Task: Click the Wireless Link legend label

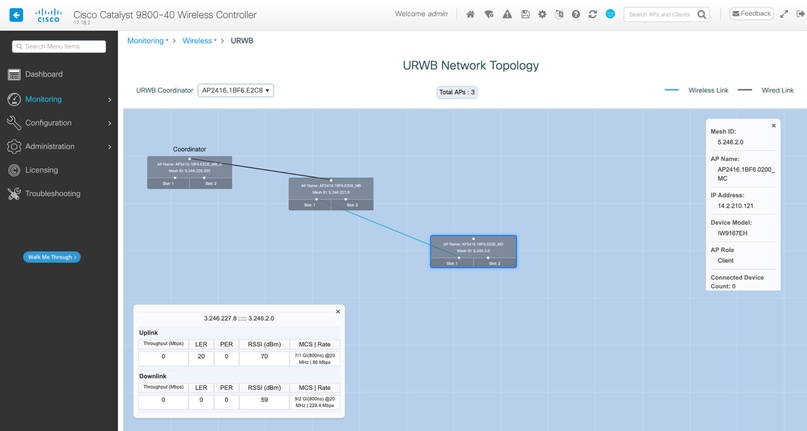Action: point(708,90)
